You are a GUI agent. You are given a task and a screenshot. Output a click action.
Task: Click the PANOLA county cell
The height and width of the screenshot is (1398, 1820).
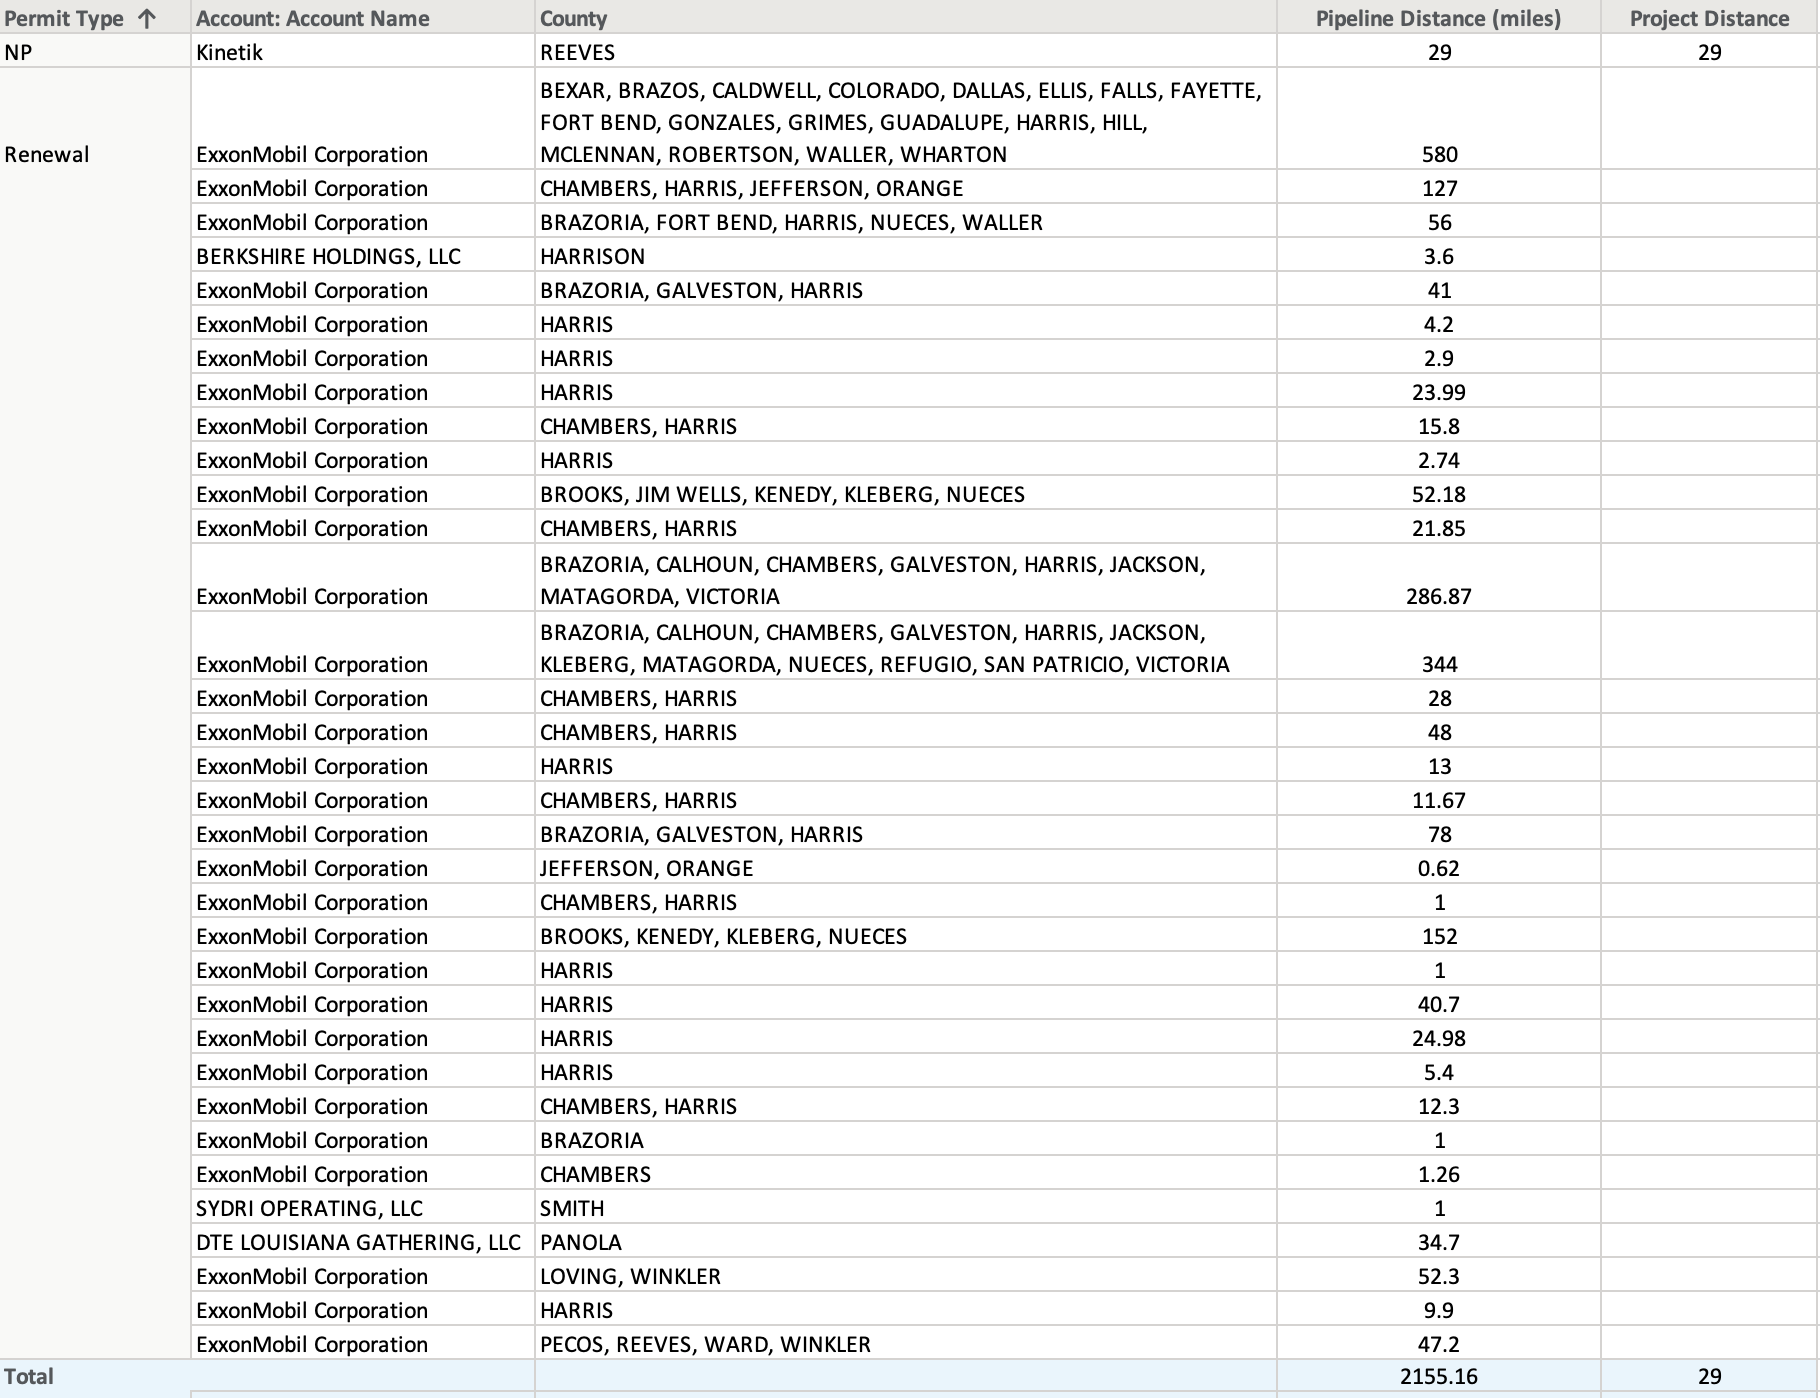pos(580,1242)
